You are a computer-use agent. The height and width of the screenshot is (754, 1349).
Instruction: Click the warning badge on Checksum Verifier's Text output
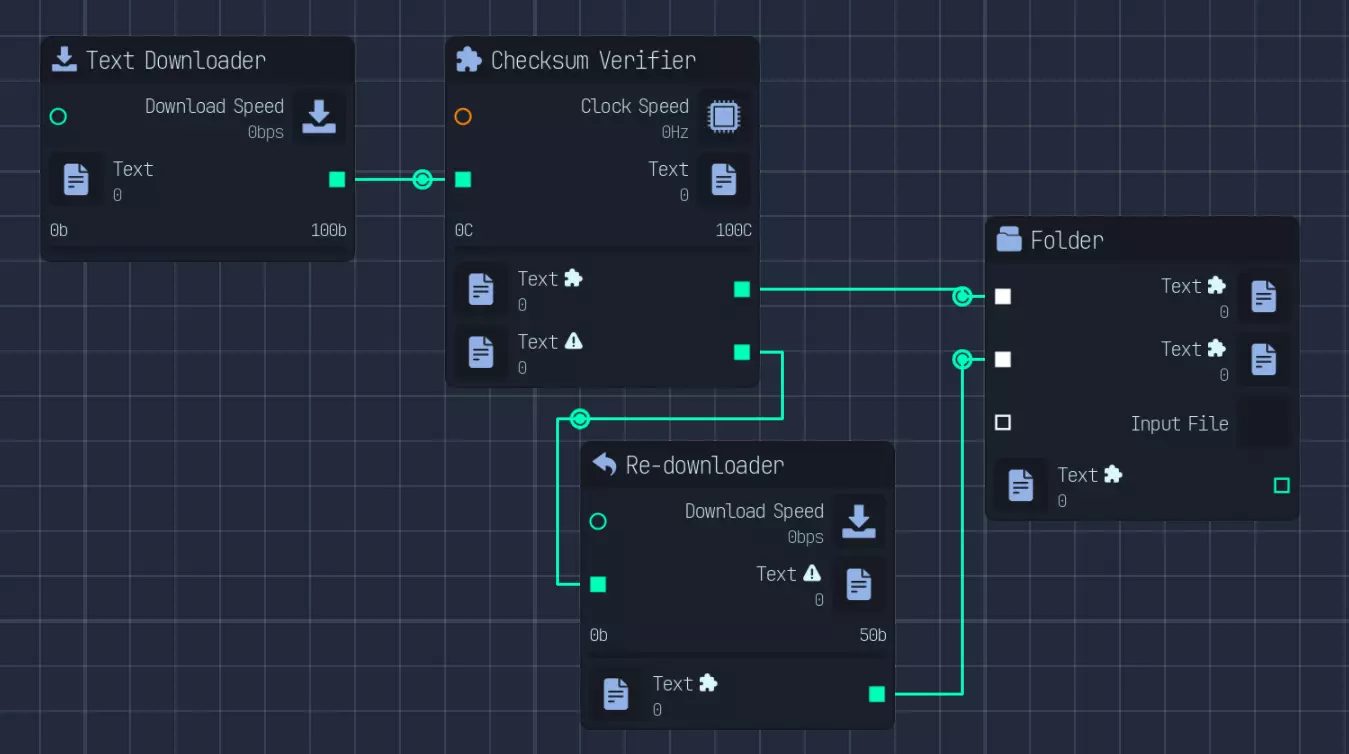573,341
